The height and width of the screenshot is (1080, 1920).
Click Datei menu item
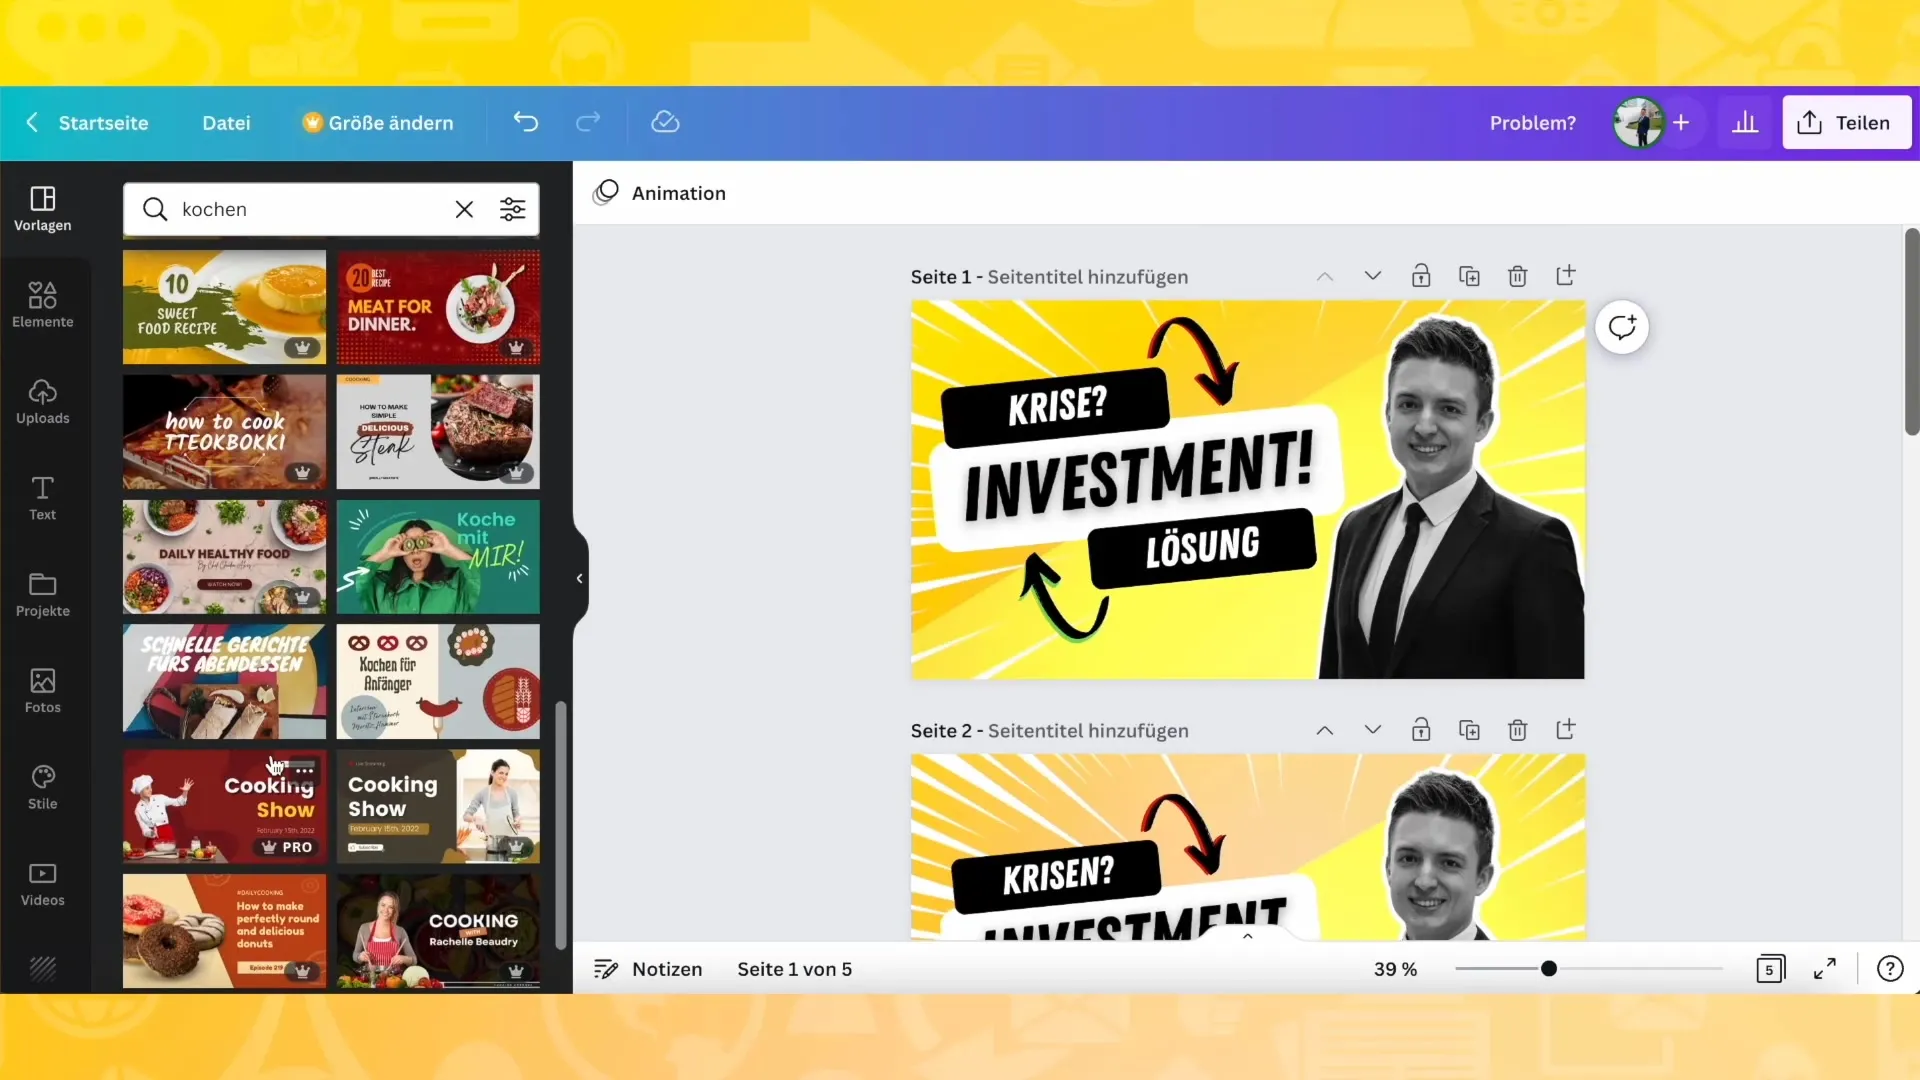[x=225, y=123]
